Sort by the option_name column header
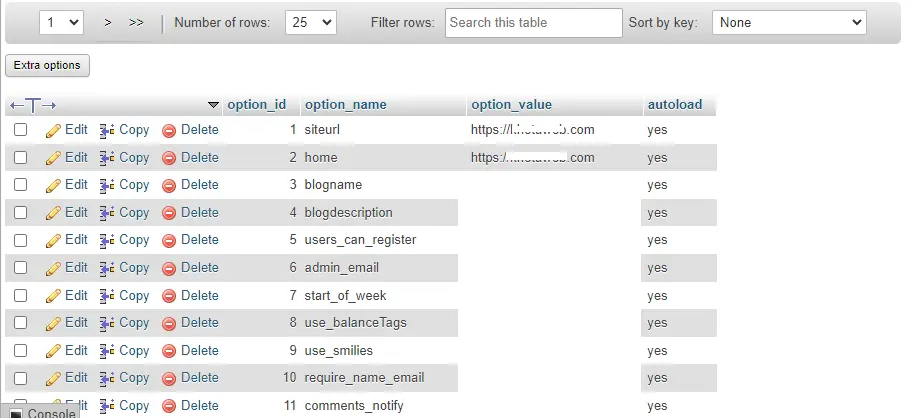Screen dimensions: 912x418 click(345, 104)
